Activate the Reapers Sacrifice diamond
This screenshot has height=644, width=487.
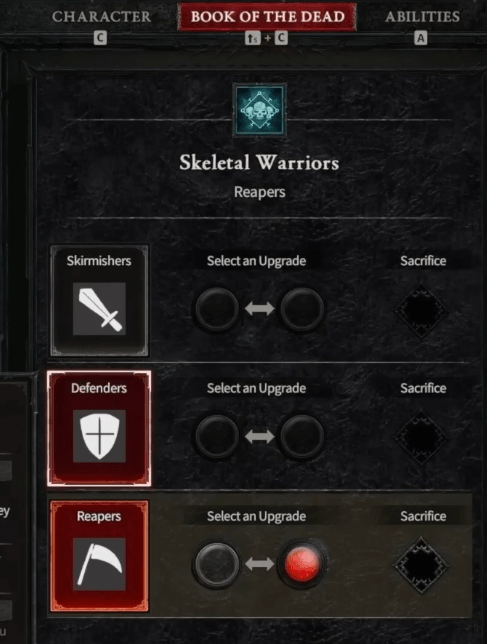pyautogui.click(x=422, y=565)
